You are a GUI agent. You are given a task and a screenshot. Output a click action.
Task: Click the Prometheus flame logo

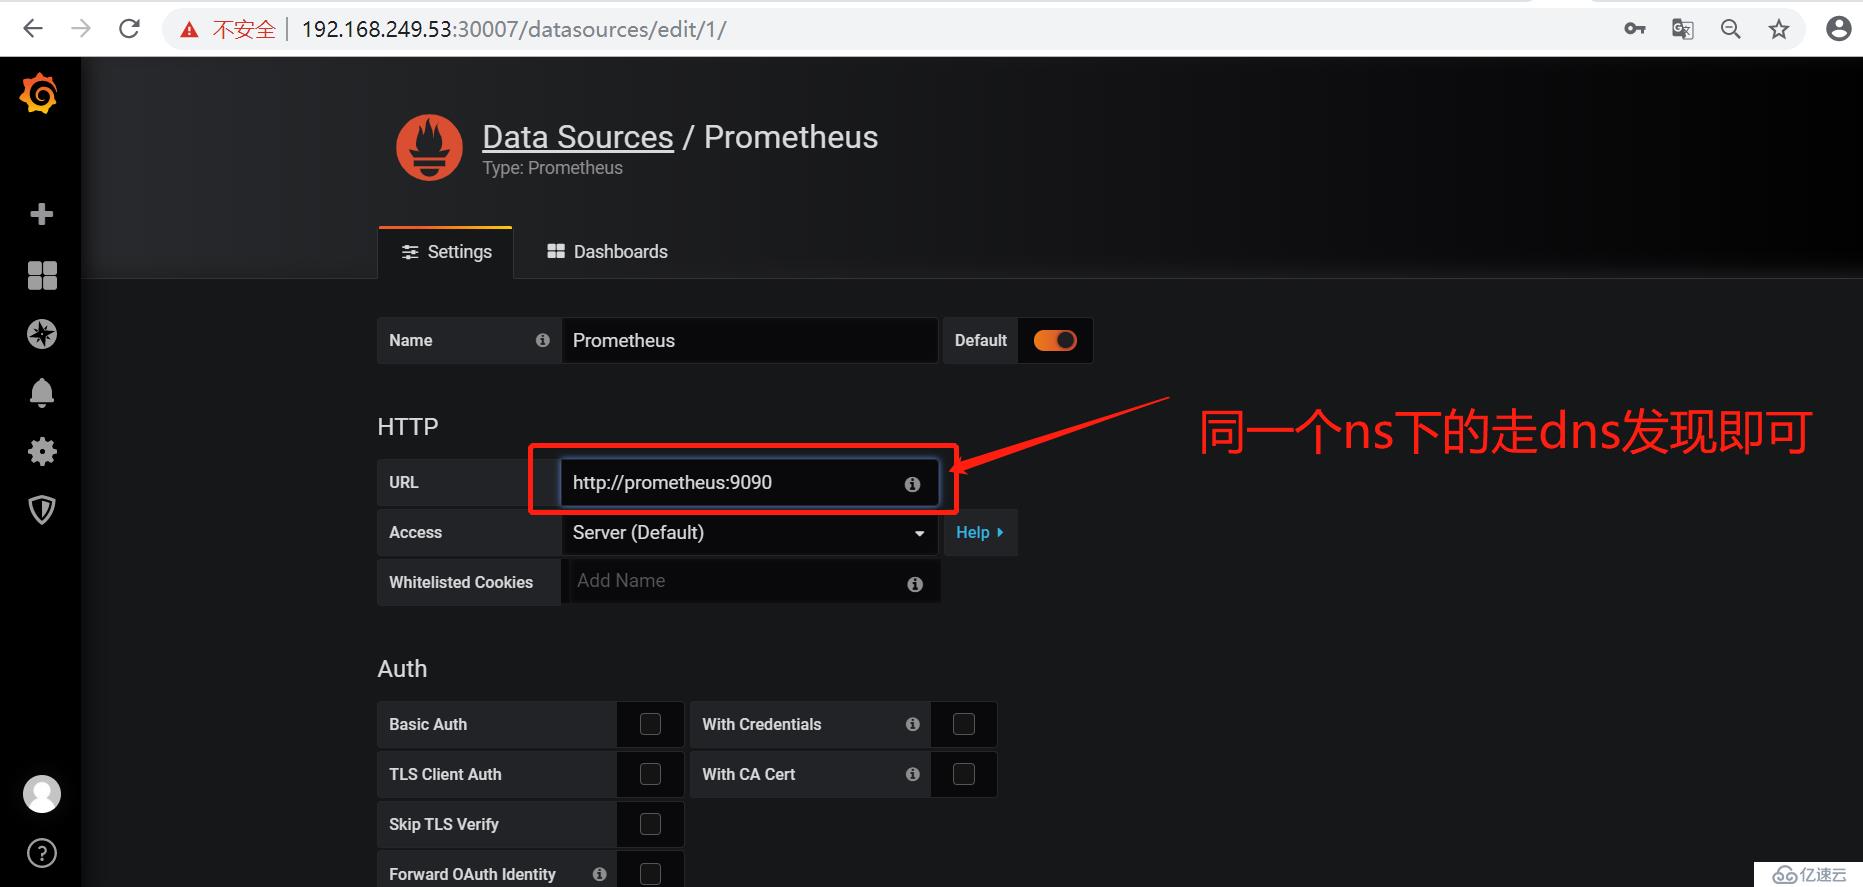tap(429, 148)
